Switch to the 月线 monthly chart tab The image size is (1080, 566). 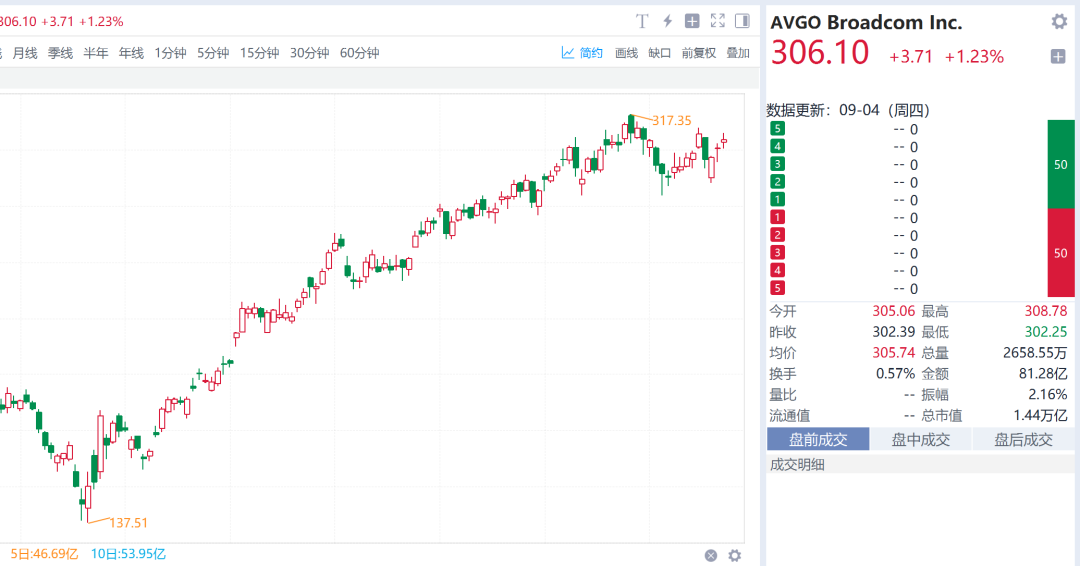(x=25, y=53)
